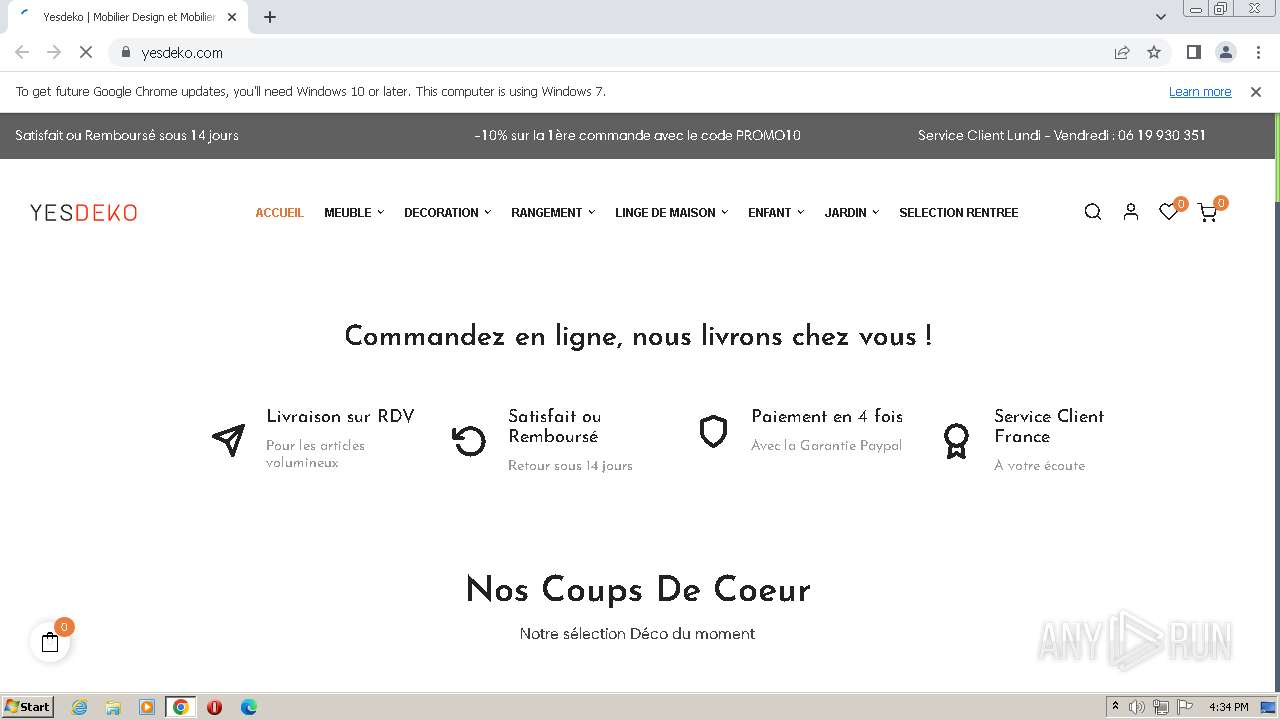Image resolution: width=1280 pixels, height=720 pixels.
Task: Go back to the previous page
Action: 22,52
